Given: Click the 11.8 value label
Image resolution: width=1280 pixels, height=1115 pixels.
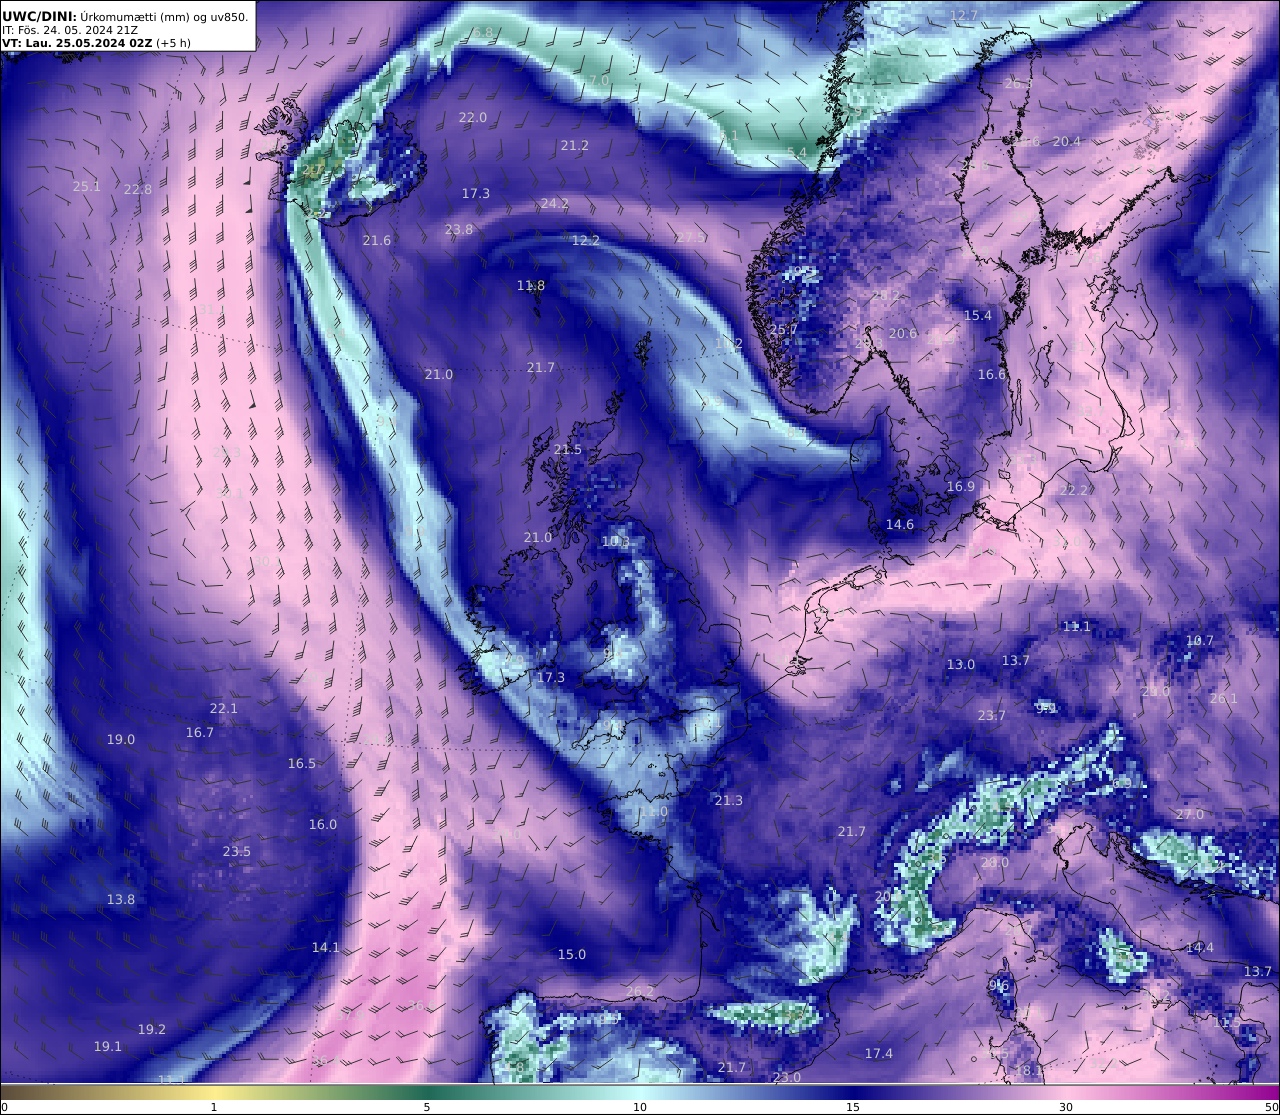Looking at the screenshot, I should [531, 285].
